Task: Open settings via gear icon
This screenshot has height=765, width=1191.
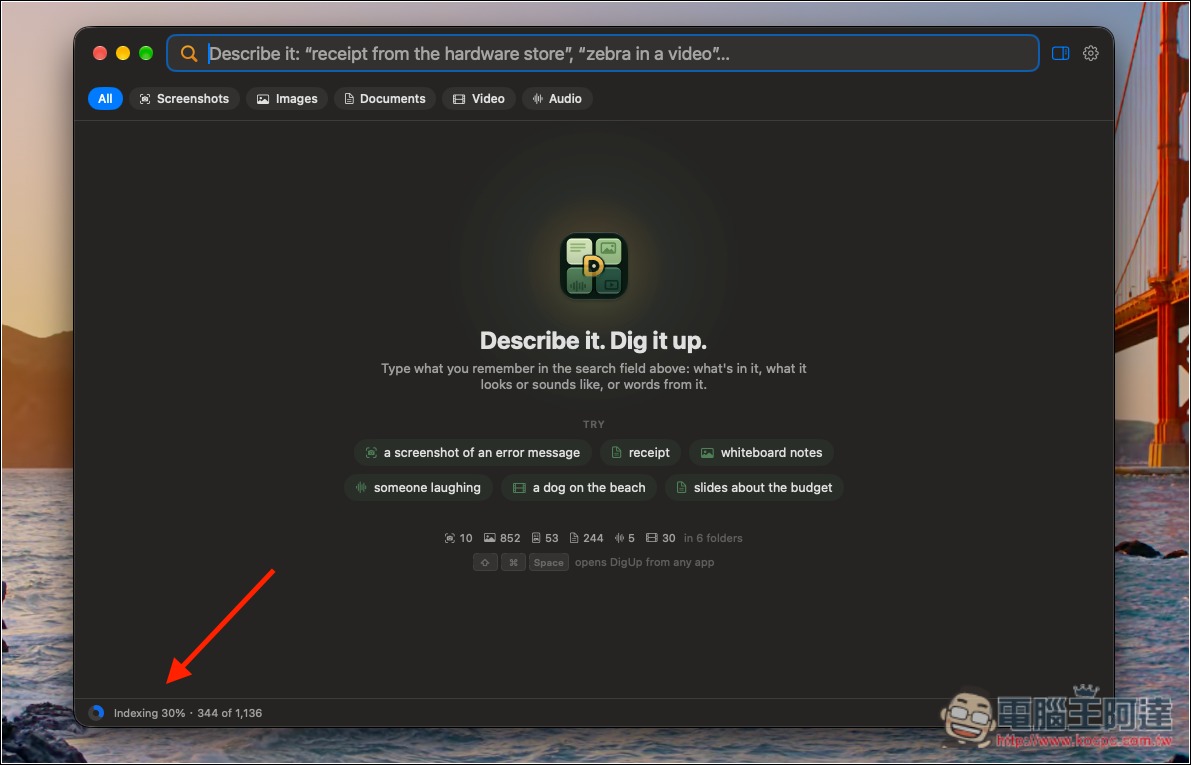Action: (x=1091, y=53)
